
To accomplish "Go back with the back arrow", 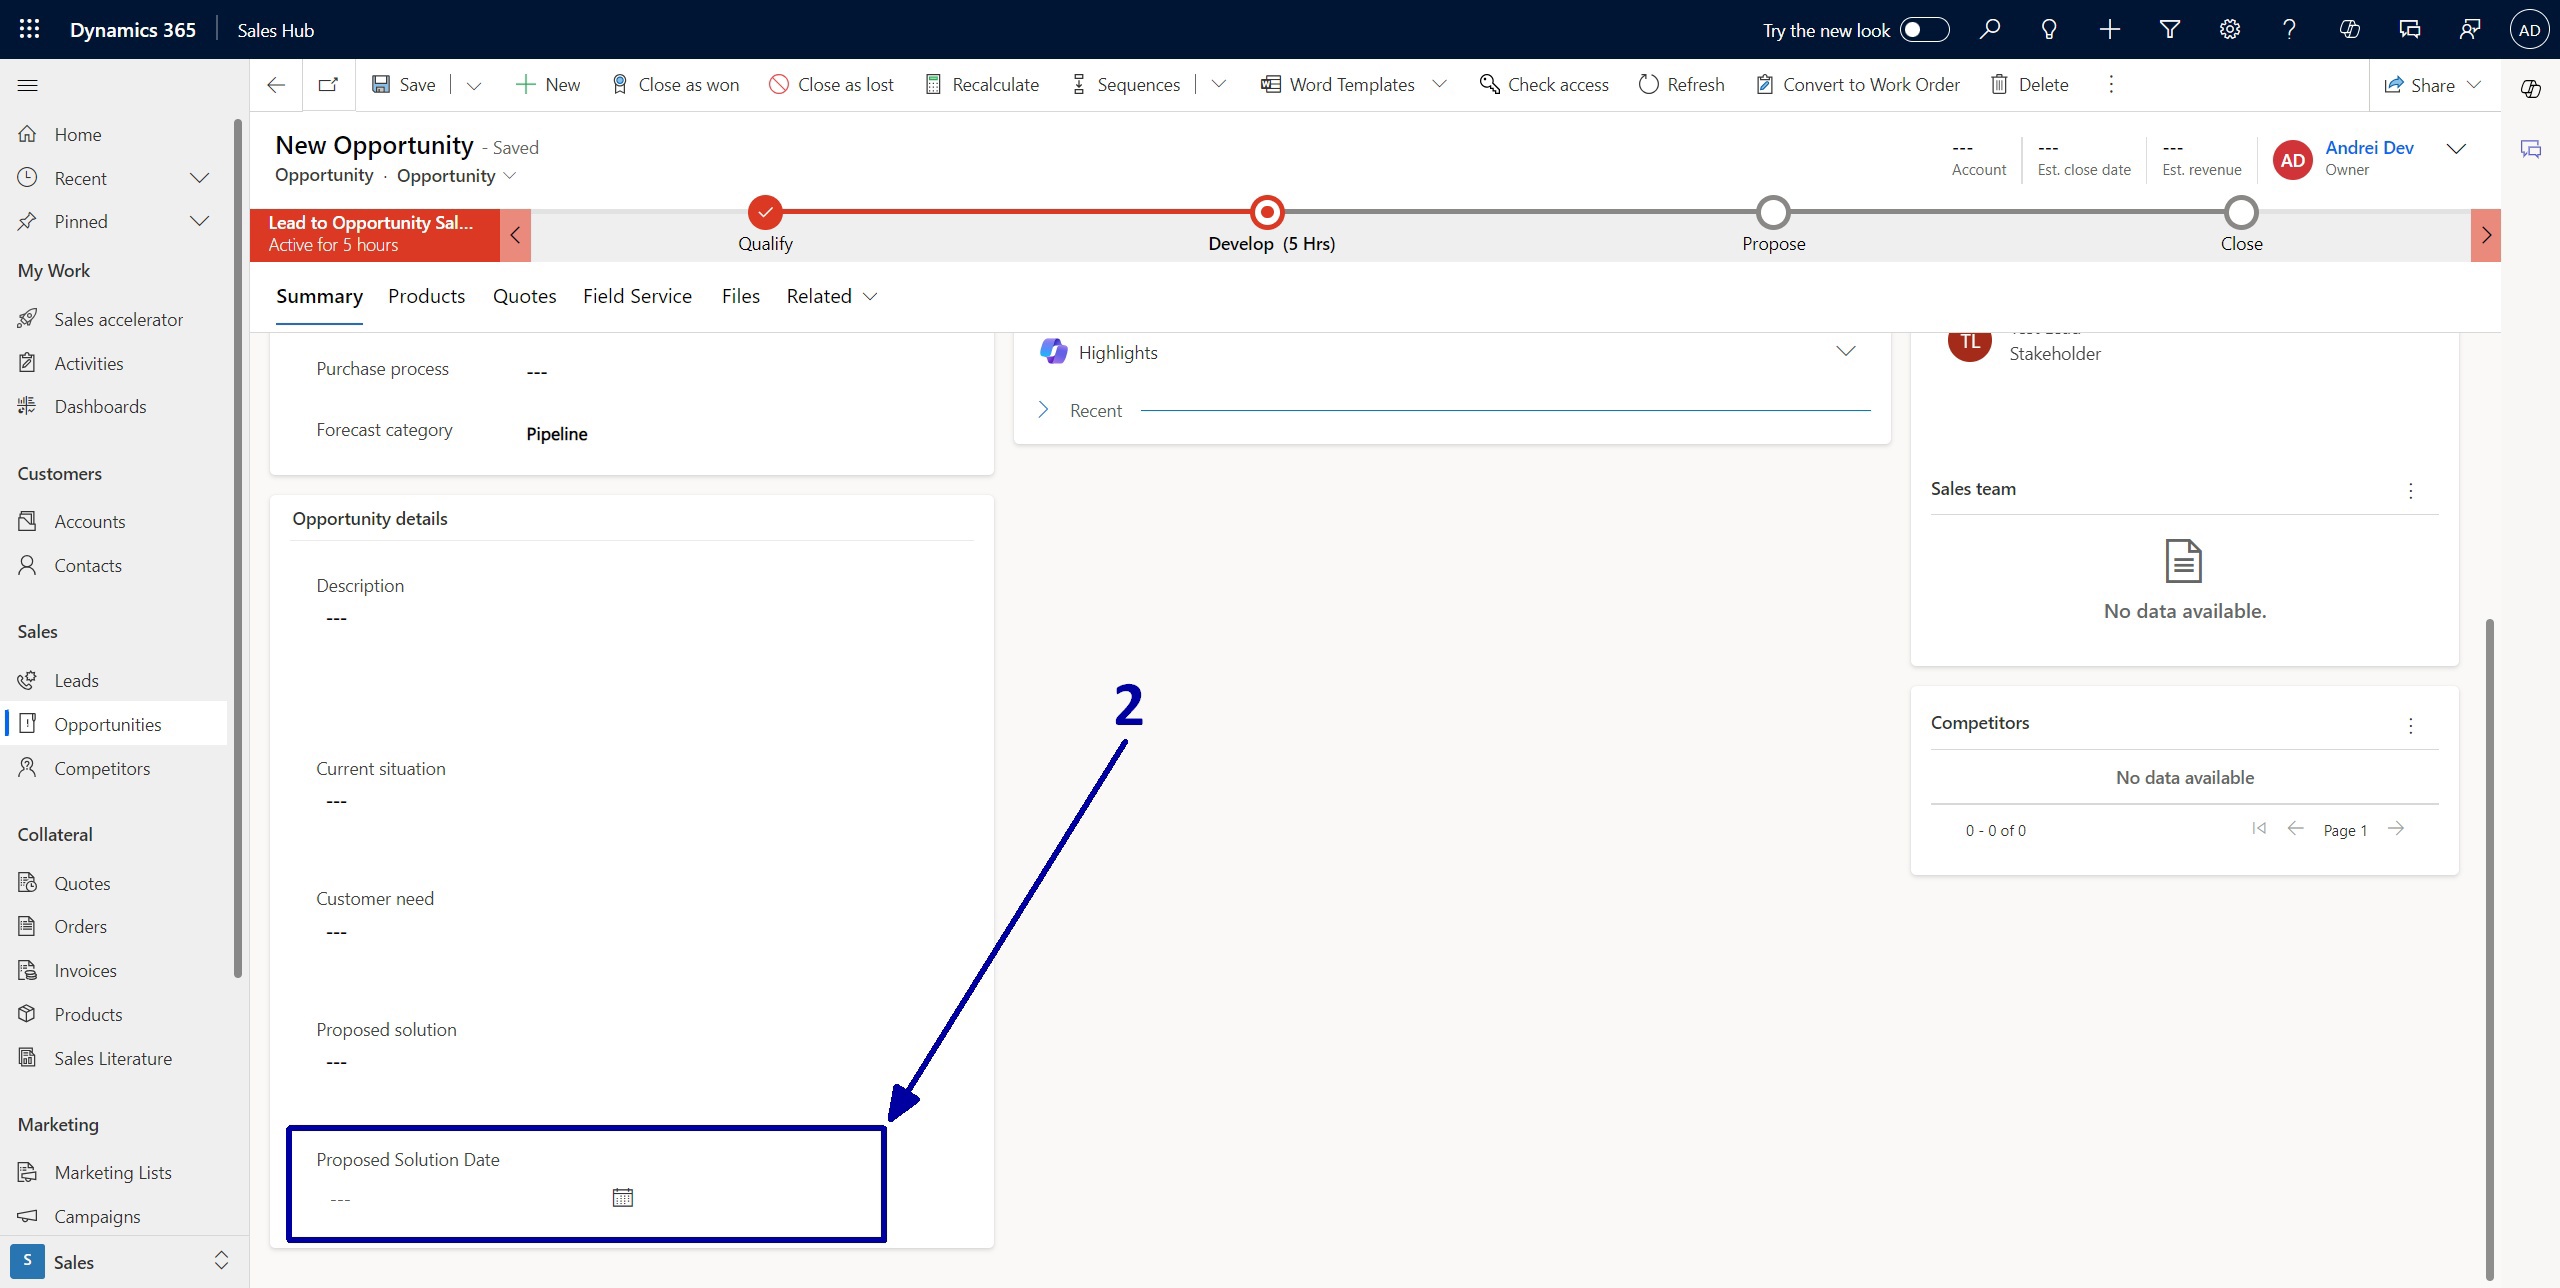I will click(x=276, y=85).
